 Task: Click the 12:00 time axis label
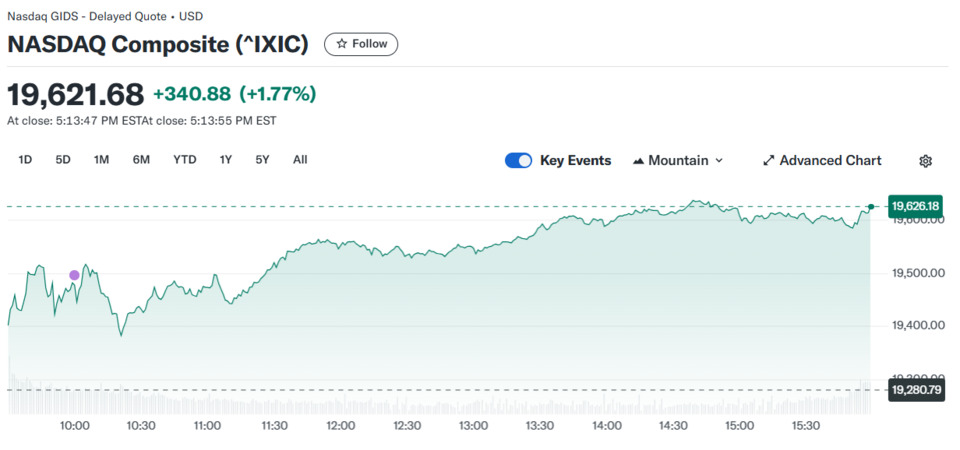[340, 426]
